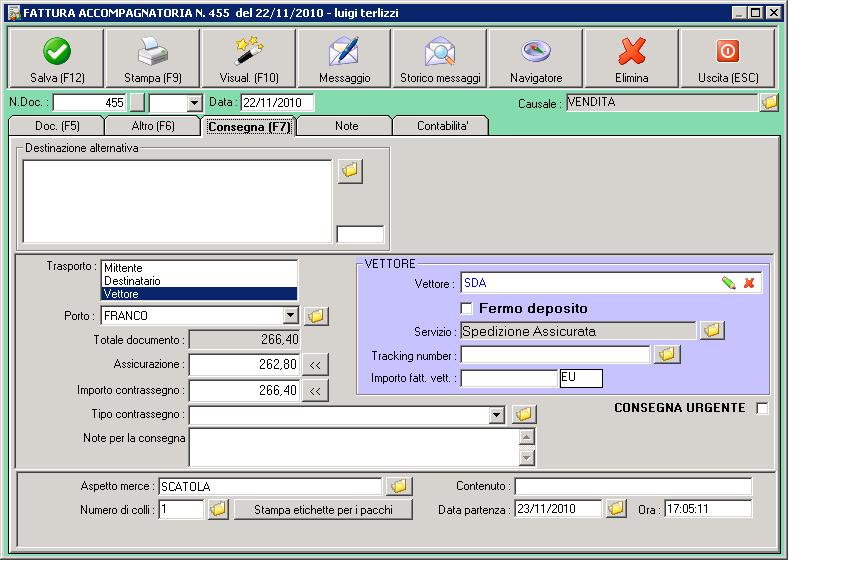Viewport: 849px width, 571px height.
Task: Select Destinatario in Trasporto list
Action: 199,281
